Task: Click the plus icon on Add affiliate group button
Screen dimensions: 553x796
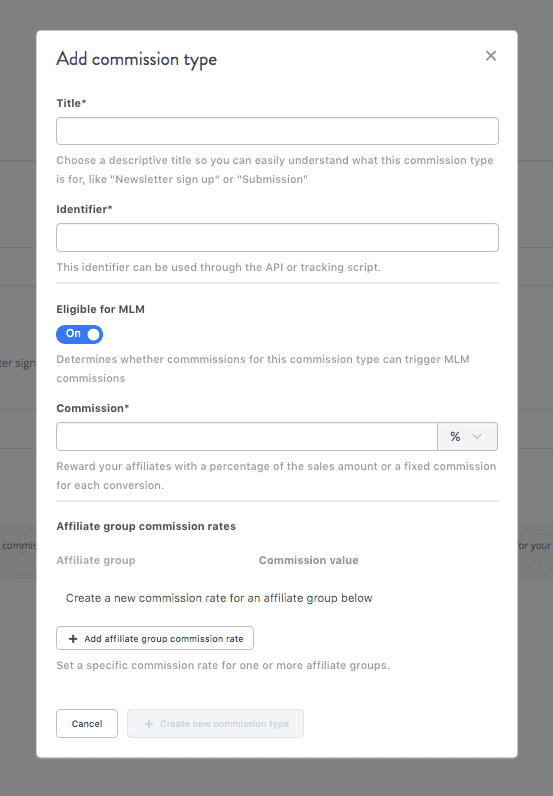Action: (73, 639)
